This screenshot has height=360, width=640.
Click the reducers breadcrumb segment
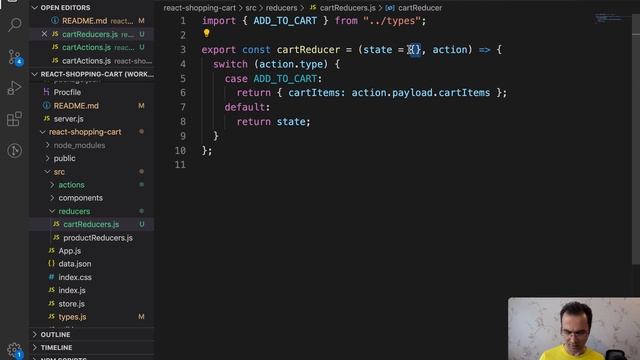[282, 8]
